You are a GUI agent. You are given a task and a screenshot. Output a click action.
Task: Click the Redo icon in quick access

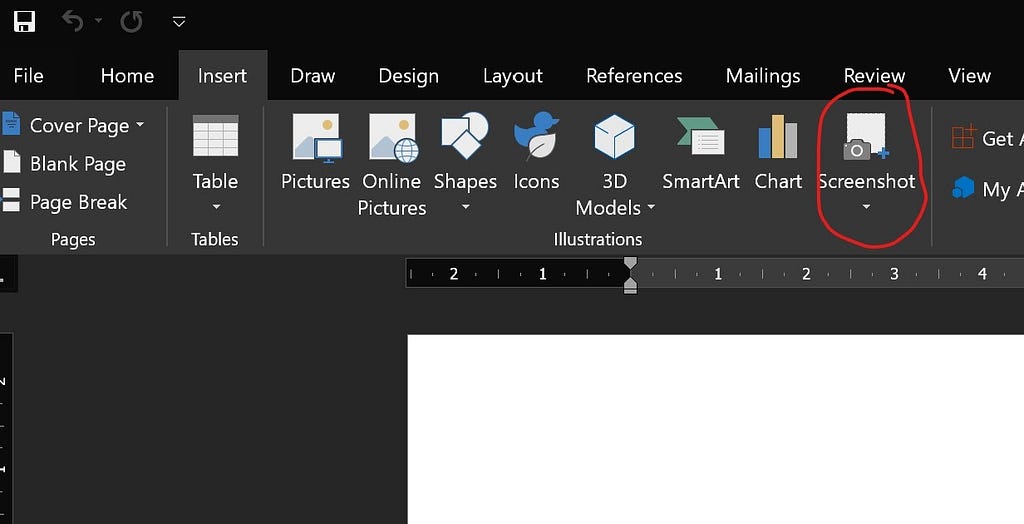131,21
